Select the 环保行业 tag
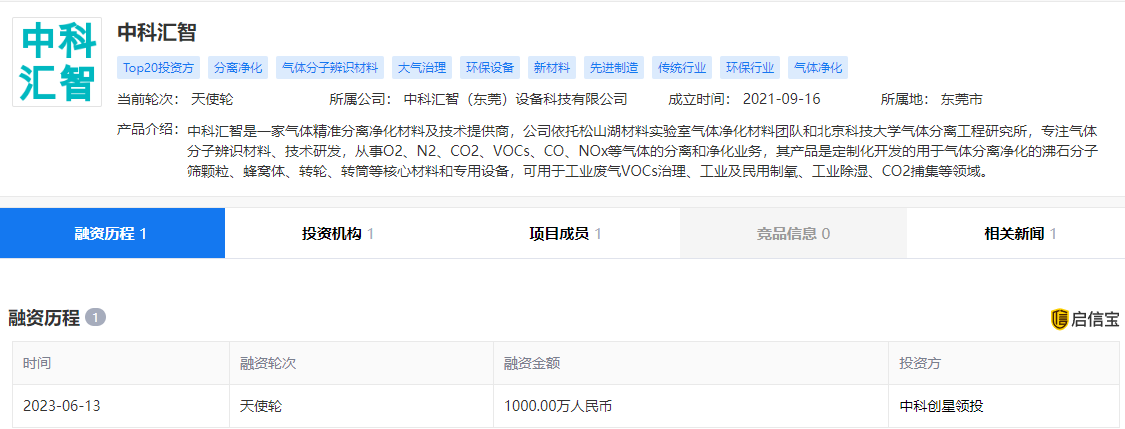Image resolution: width=1125 pixels, height=429 pixels. tap(750, 68)
